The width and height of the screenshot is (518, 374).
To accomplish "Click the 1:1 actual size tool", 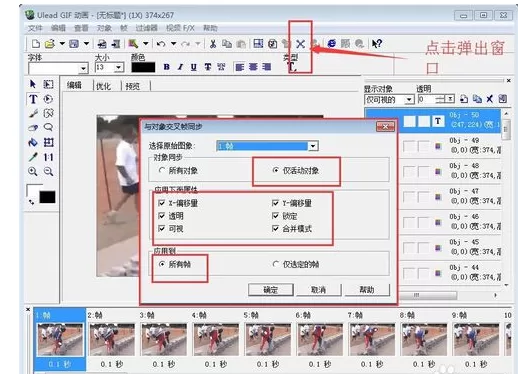I will [x=49, y=157].
